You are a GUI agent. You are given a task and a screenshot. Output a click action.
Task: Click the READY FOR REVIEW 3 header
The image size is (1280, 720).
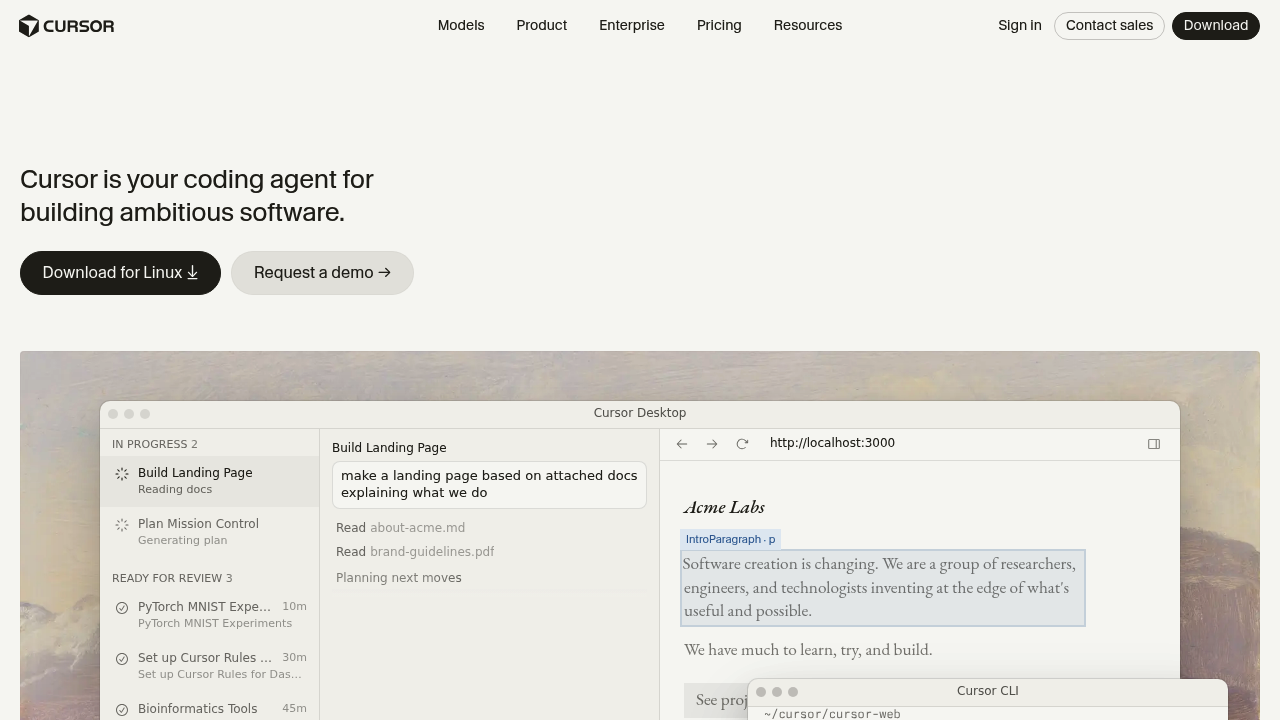pos(172,578)
